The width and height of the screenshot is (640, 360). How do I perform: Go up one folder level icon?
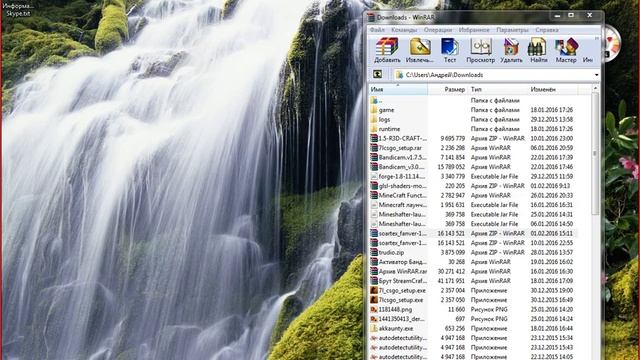pyautogui.click(x=378, y=74)
